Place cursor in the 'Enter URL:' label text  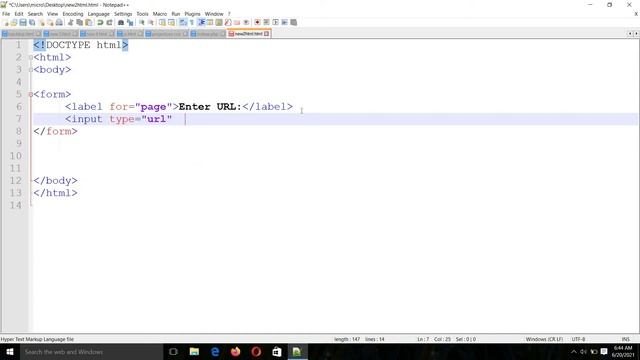pos(210,107)
